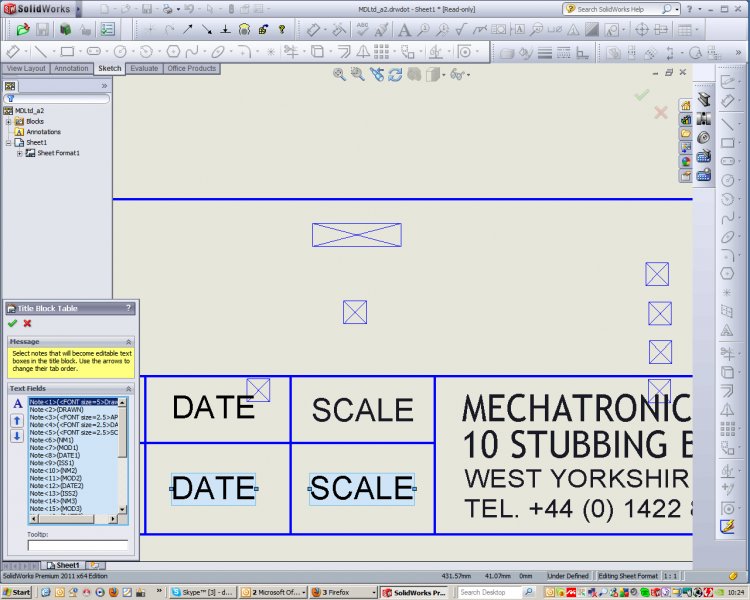The height and width of the screenshot is (600, 750).
Task: Select the Ellipse sketch tool
Action: coord(218,51)
